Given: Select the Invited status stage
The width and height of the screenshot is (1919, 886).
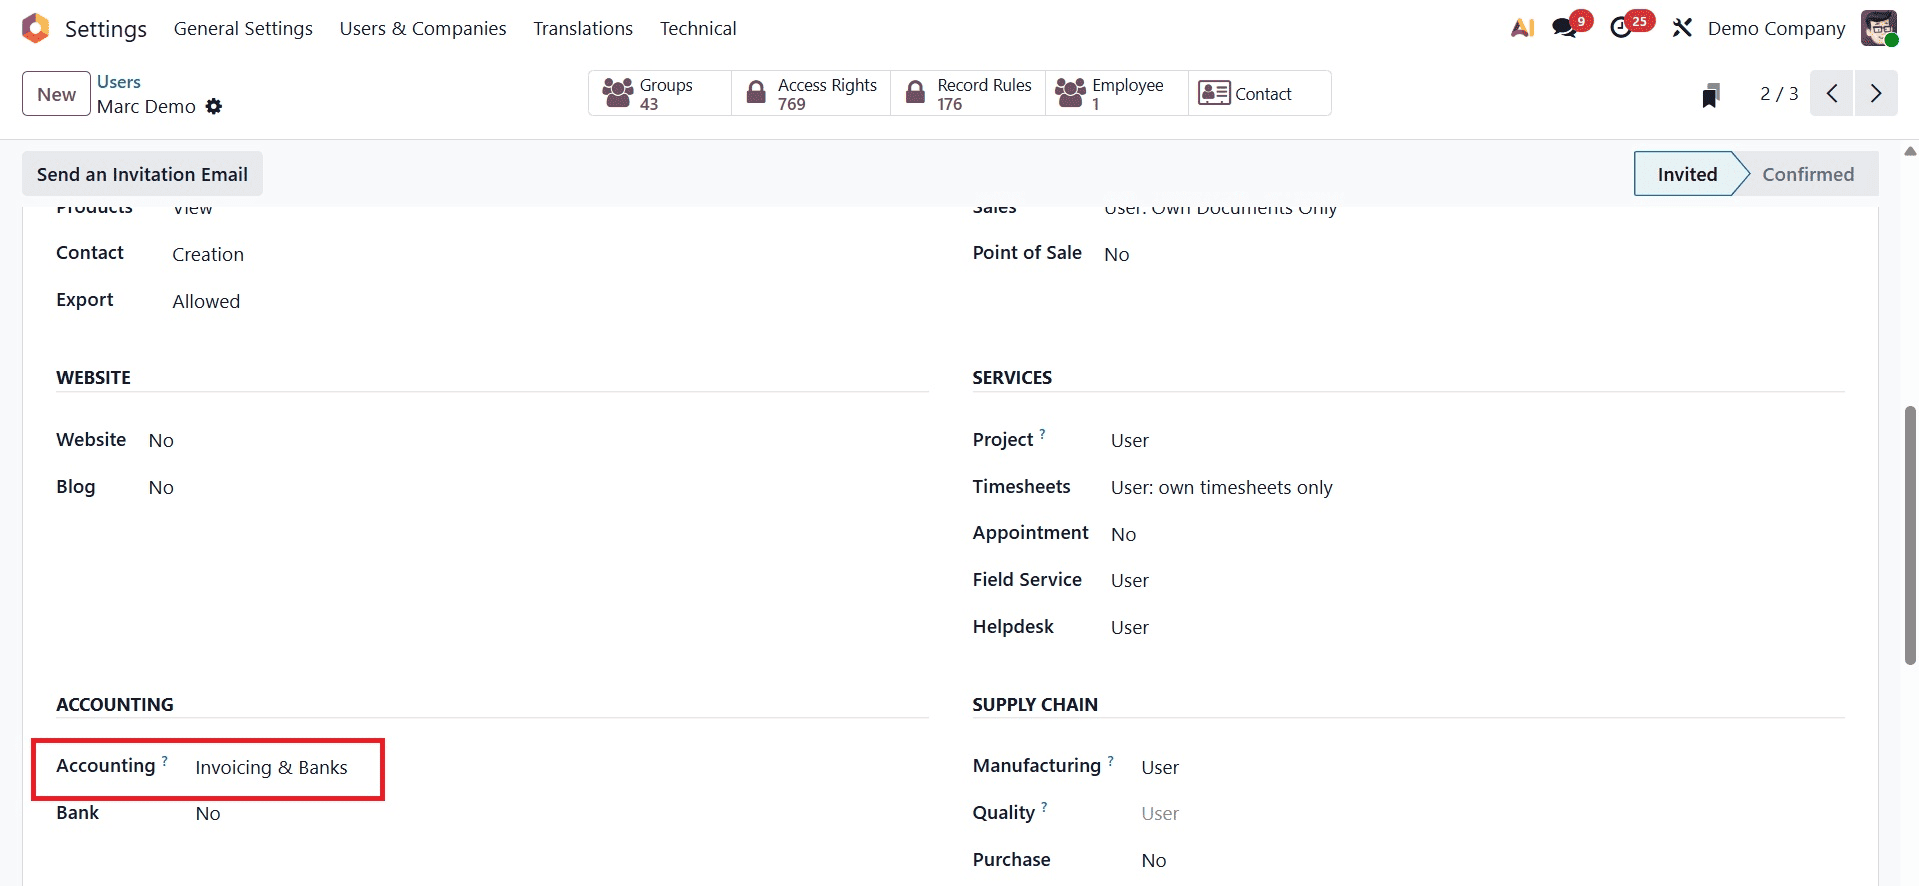Looking at the screenshot, I should pyautogui.click(x=1687, y=173).
